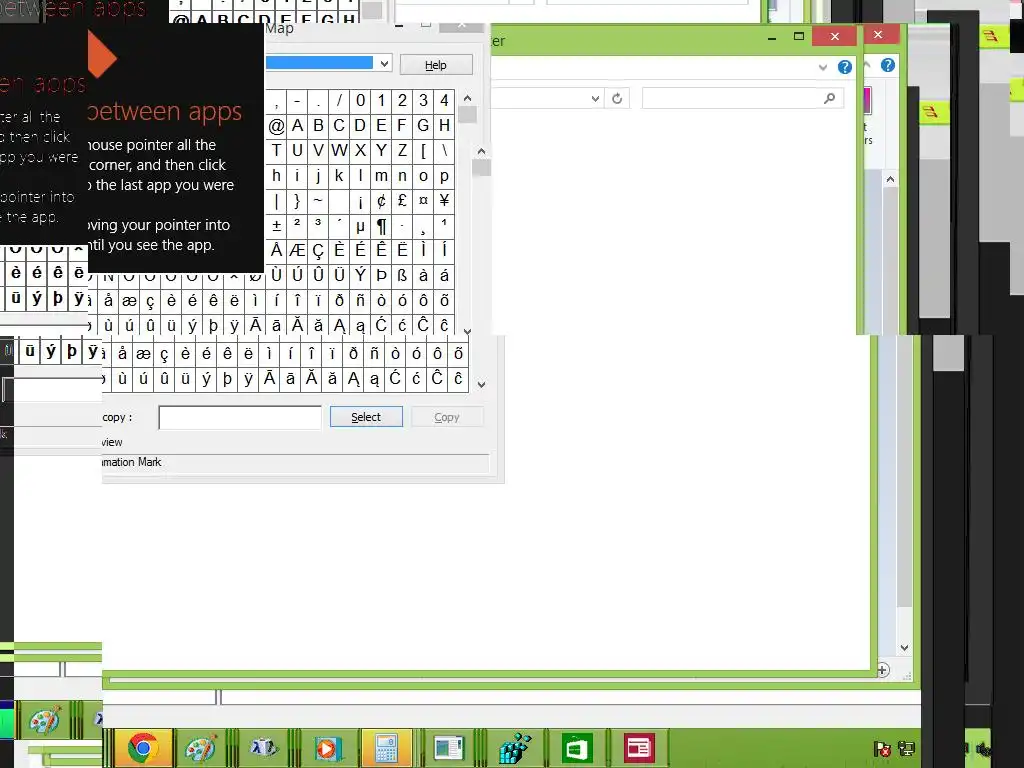Click the blue cubes taskbar icon
Viewport: 1024px width, 768px height.
click(x=515, y=748)
